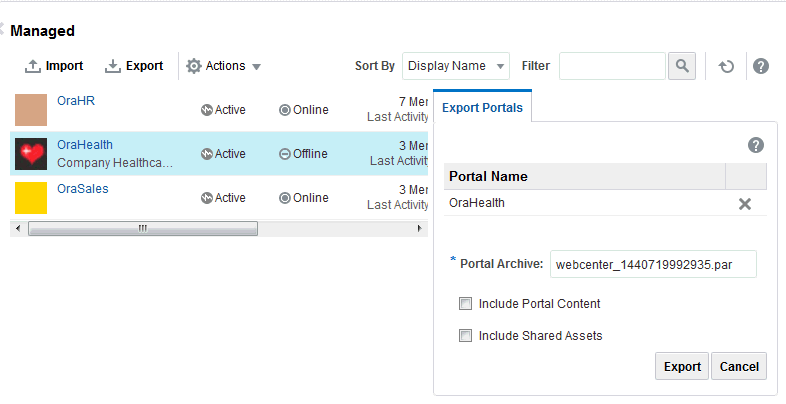
Task: Click the yellow OraSales portal swatch
Action: click(31, 197)
